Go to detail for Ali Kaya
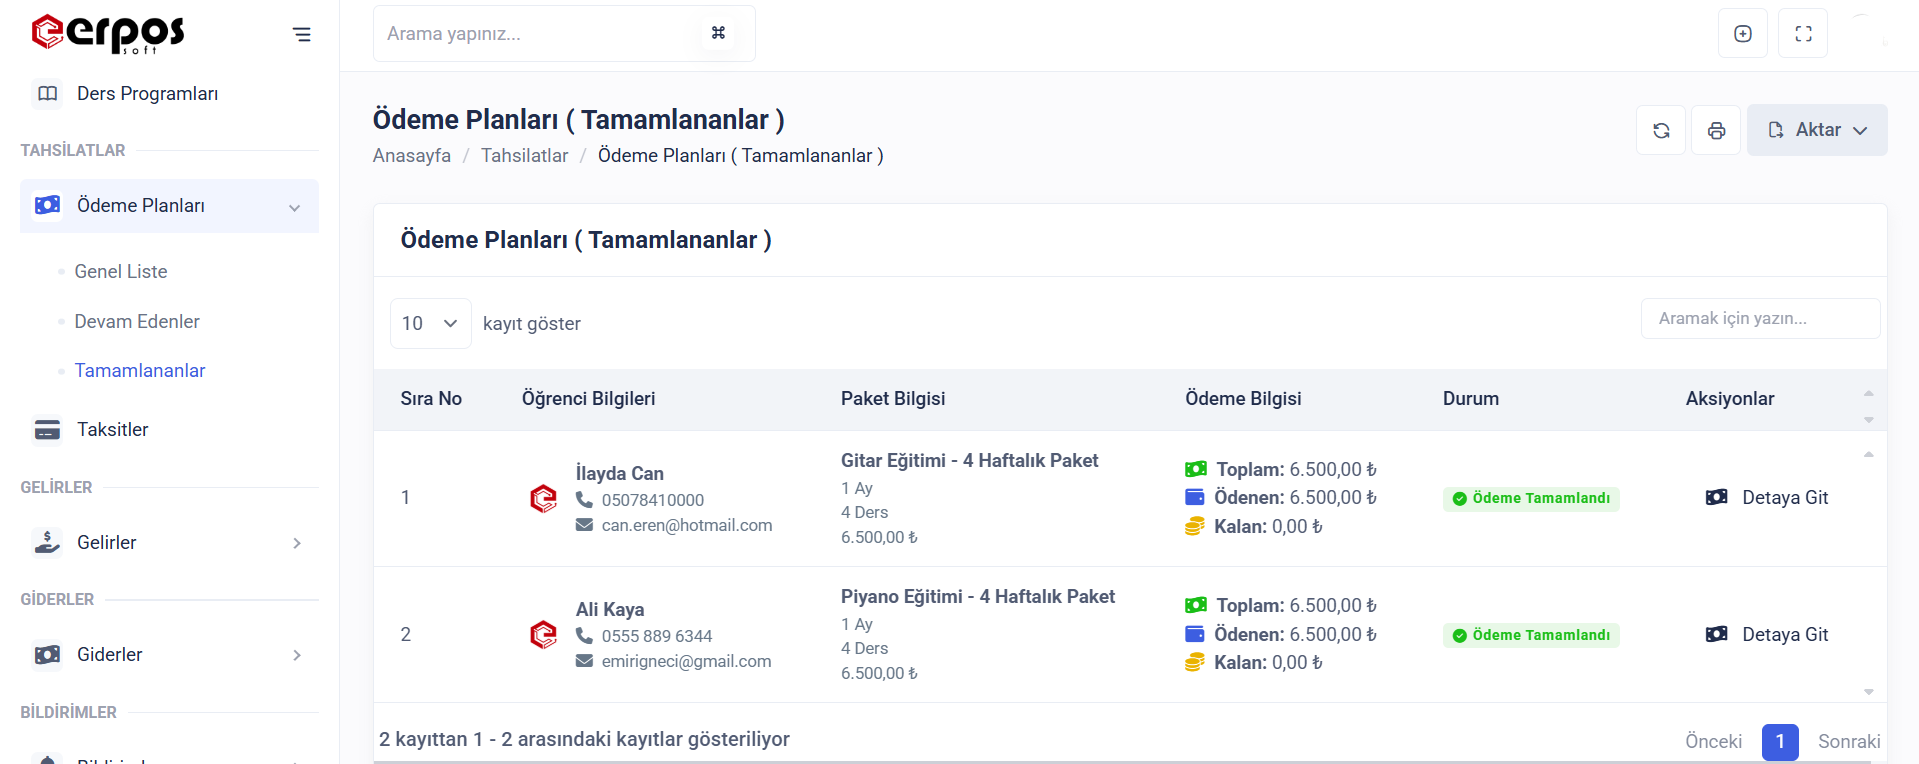Screen dimensions: 1919x764 (x=1767, y=635)
